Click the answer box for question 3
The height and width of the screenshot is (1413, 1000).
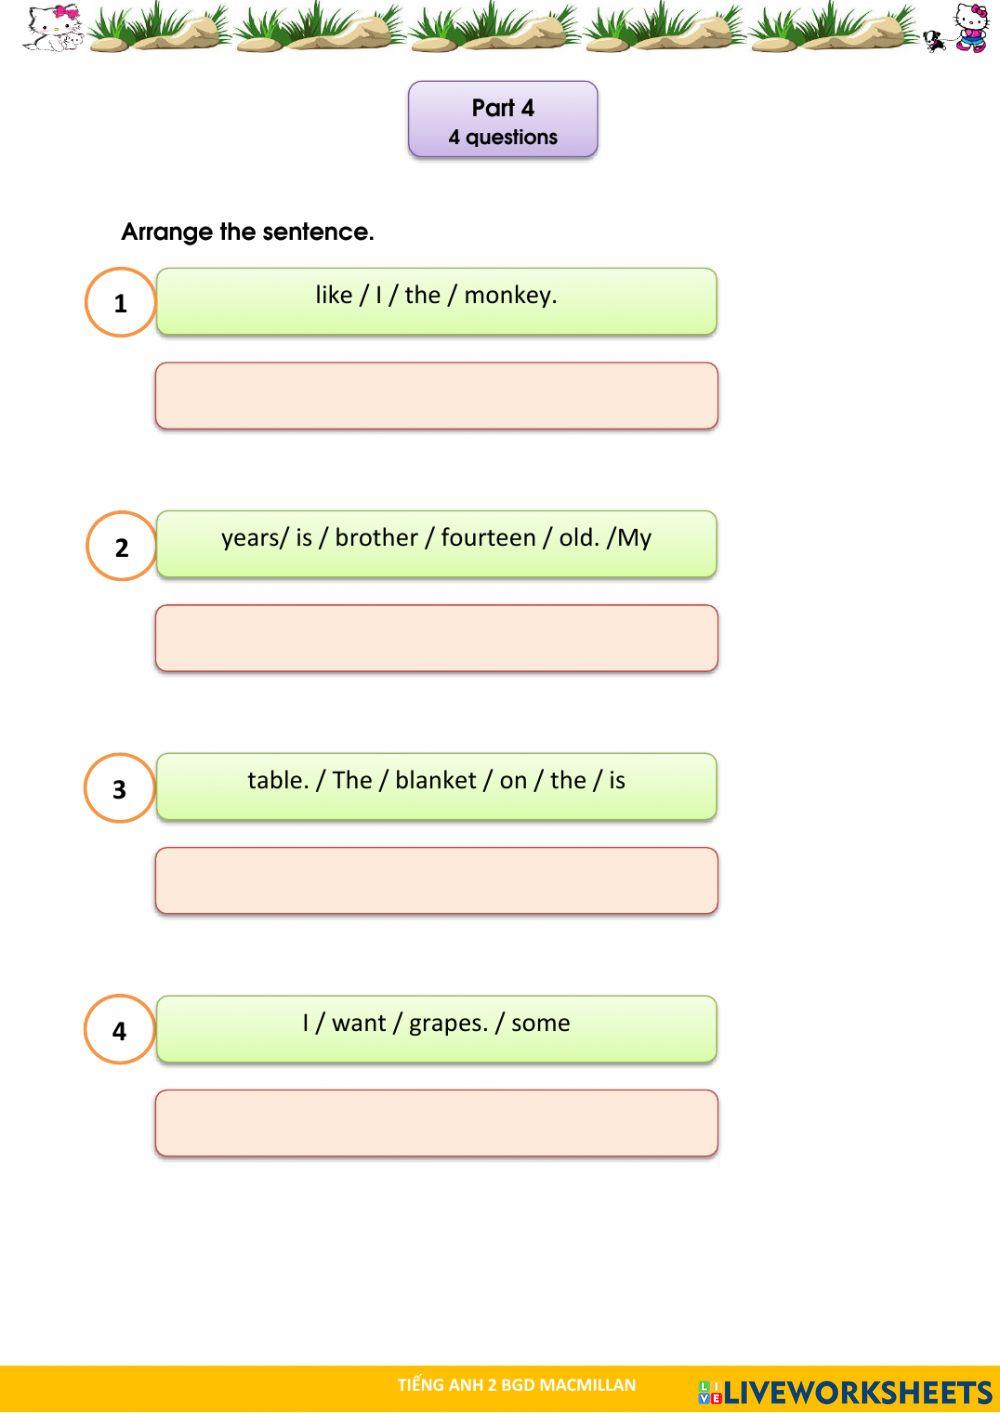tap(436, 881)
